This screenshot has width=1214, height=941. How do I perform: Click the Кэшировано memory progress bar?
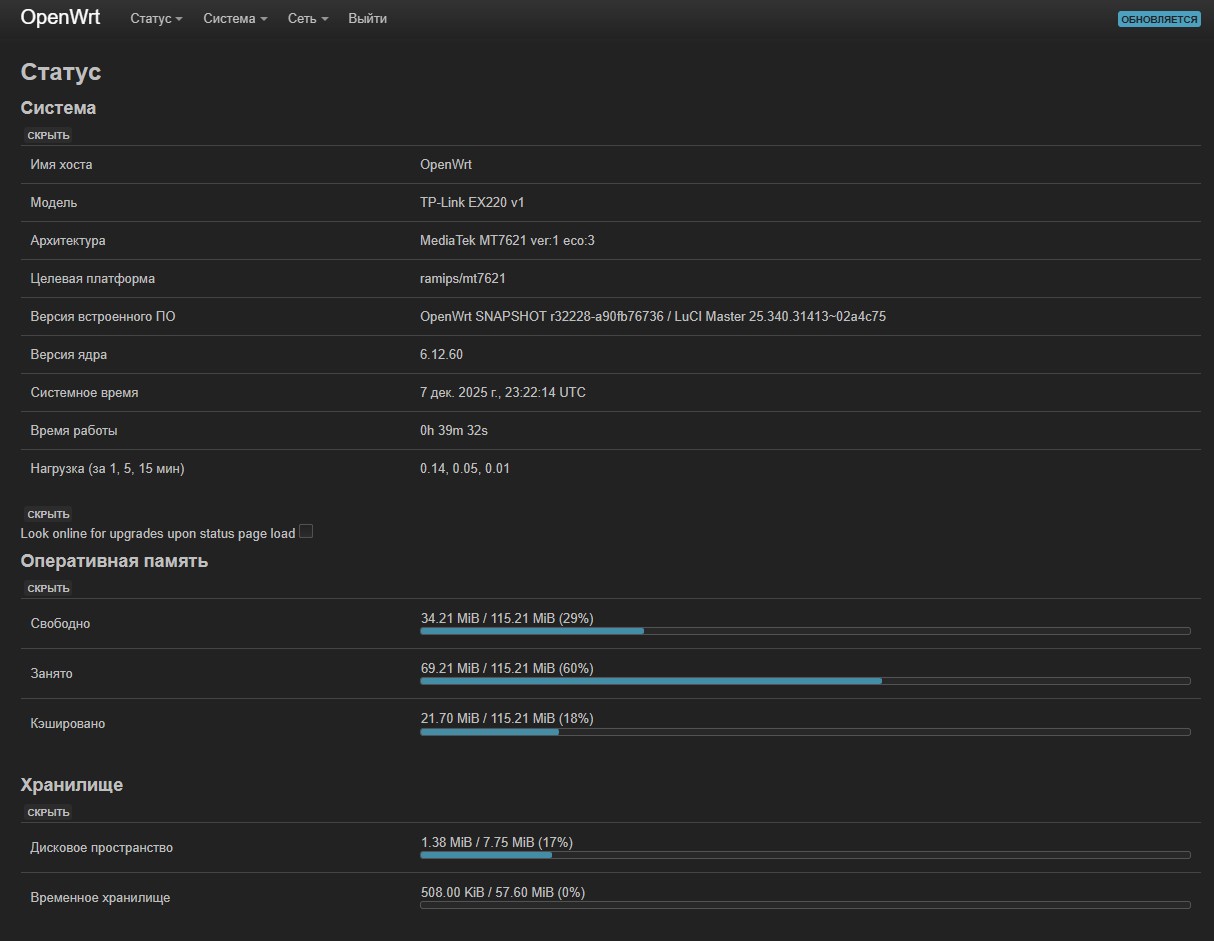tap(805, 731)
